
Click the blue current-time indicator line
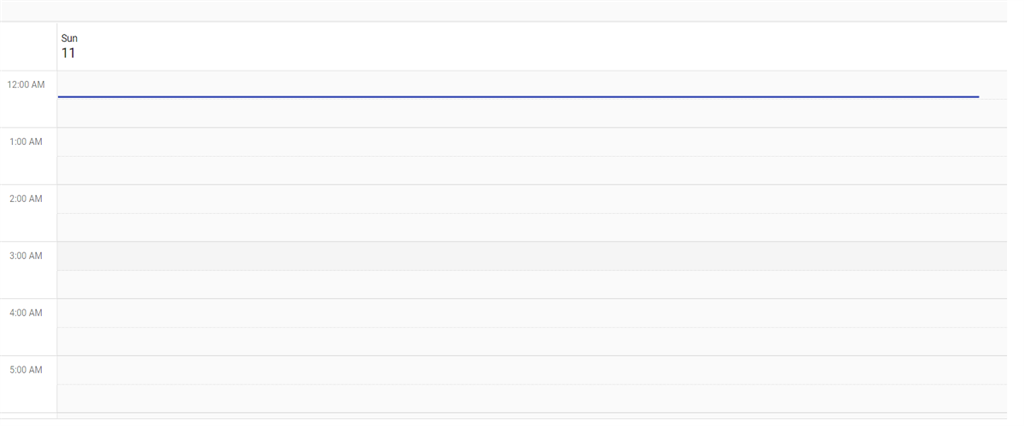[518, 97]
